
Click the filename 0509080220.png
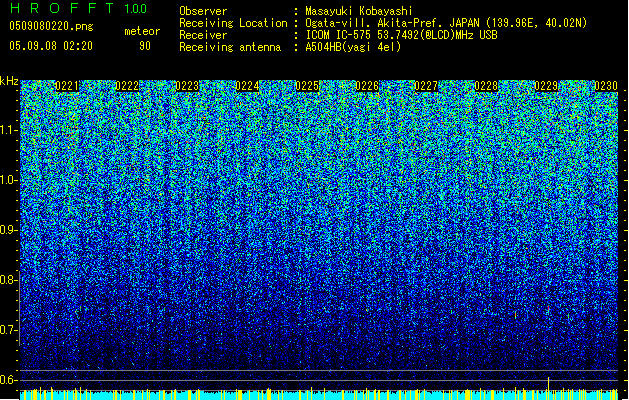click(51, 26)
